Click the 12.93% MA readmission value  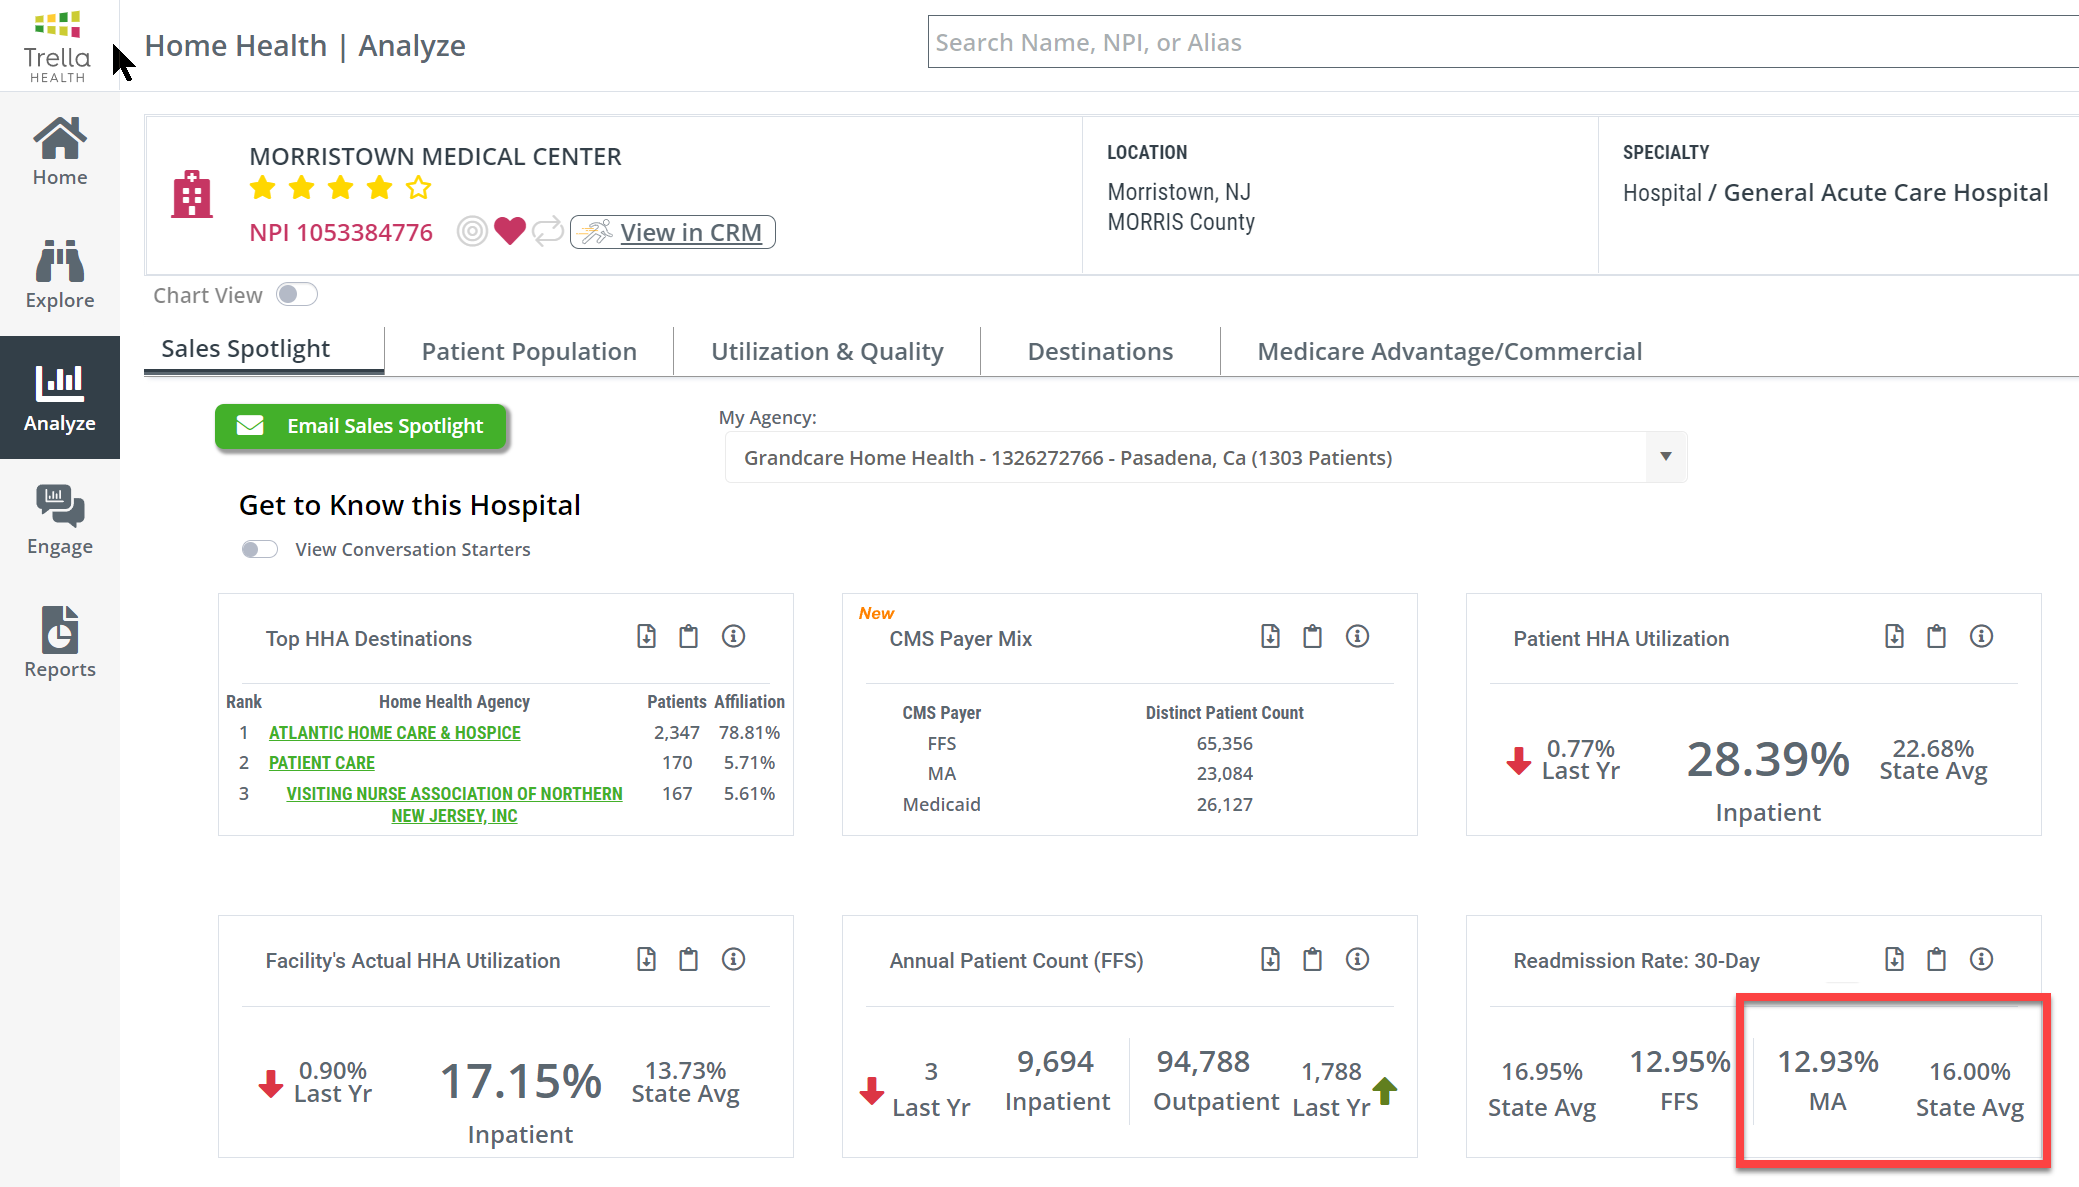(x=1828, y=1062)
